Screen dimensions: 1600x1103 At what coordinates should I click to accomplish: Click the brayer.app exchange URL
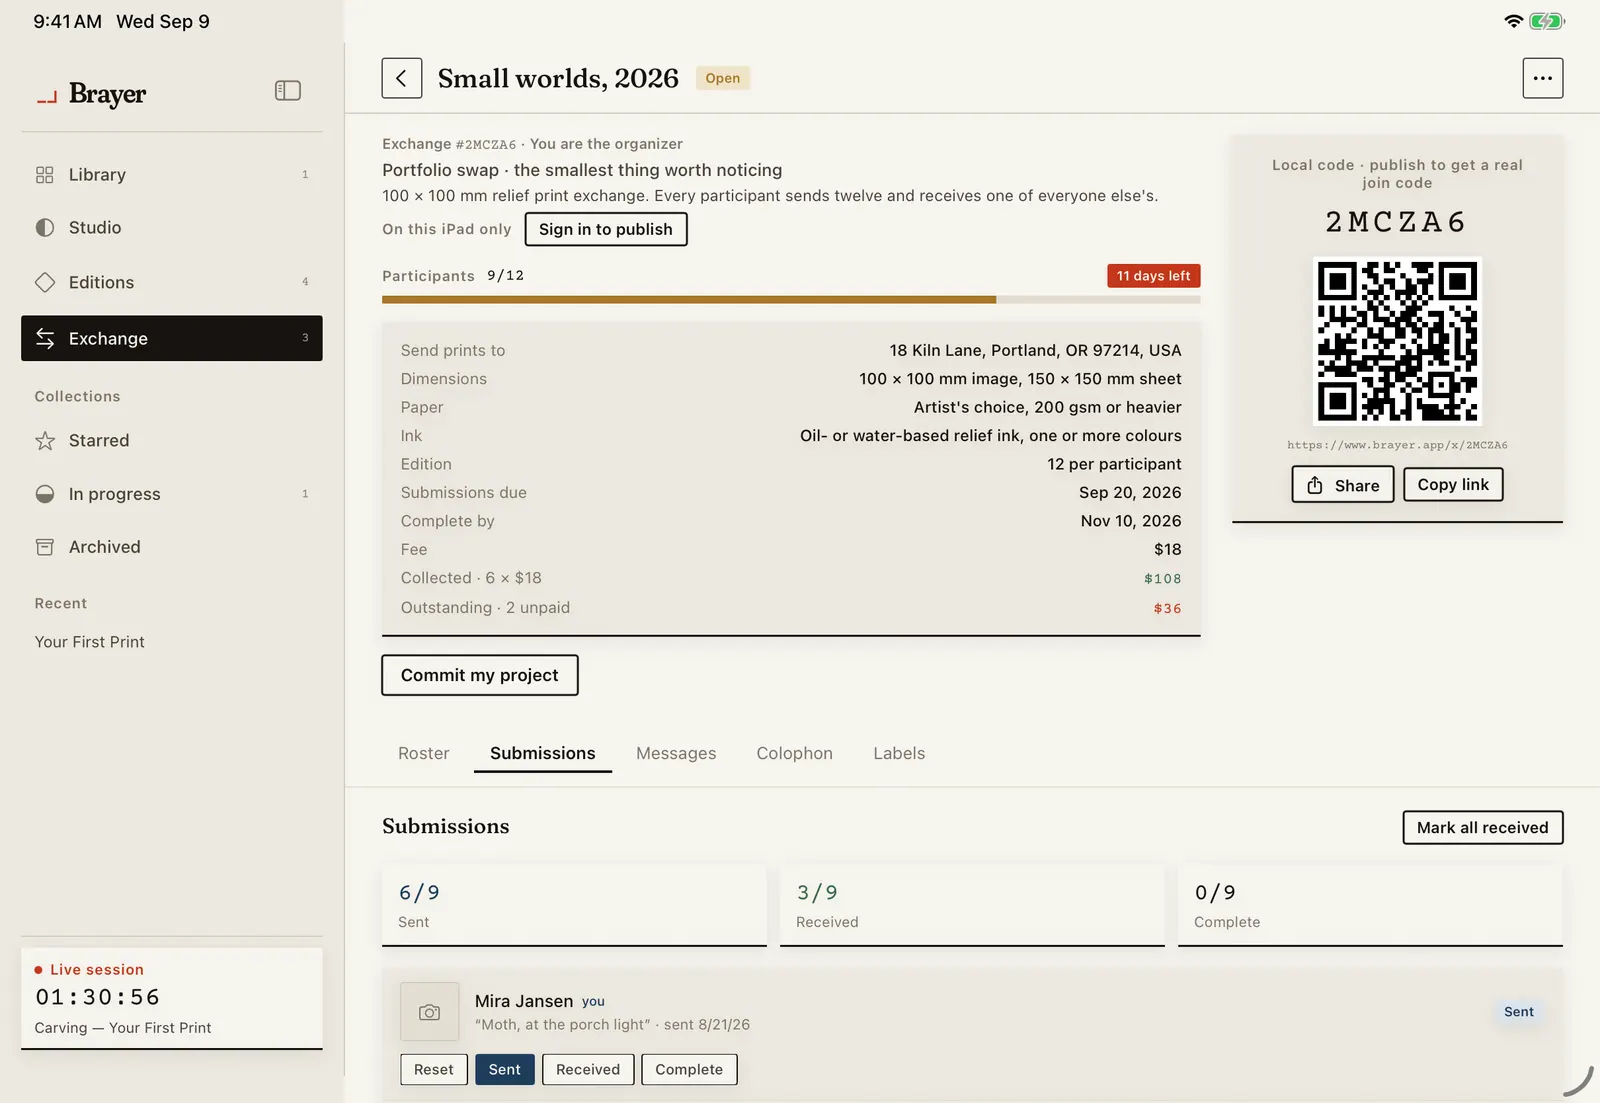click(1397, 445)
